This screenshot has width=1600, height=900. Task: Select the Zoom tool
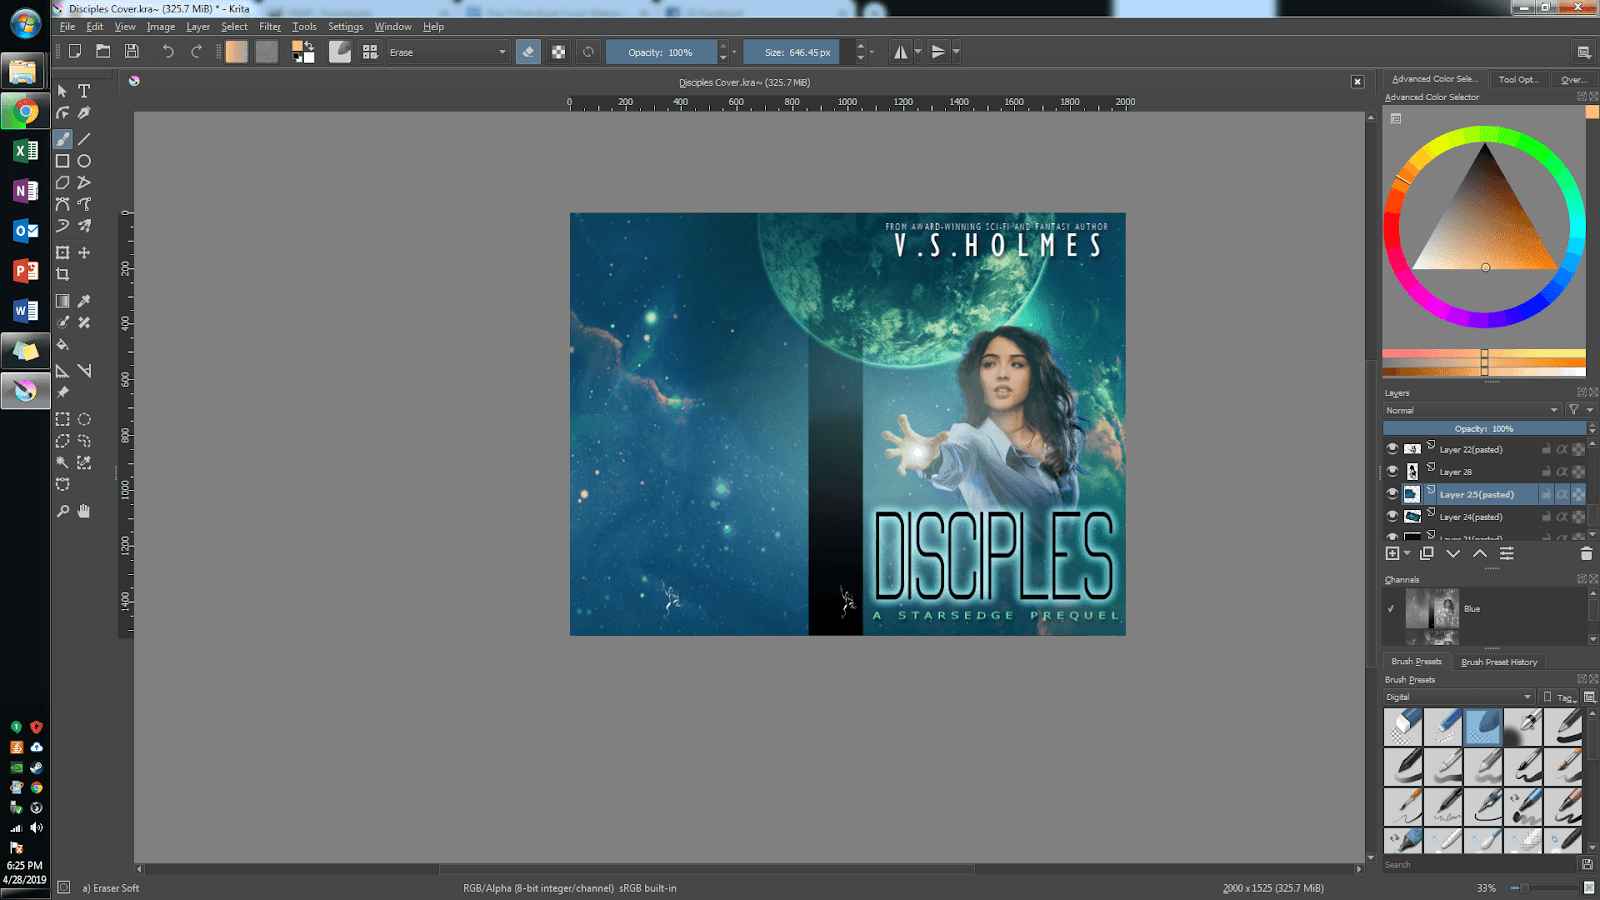63,511
